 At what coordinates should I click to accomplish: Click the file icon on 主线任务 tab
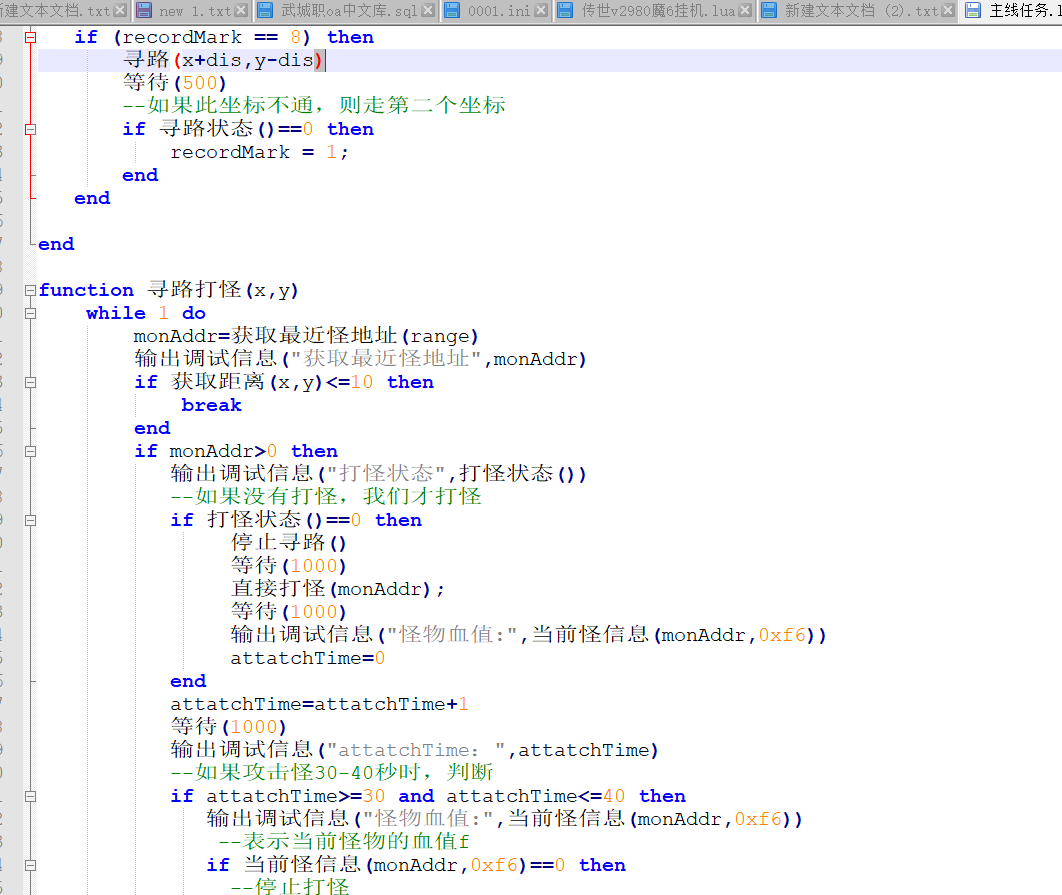click(973, 11)
